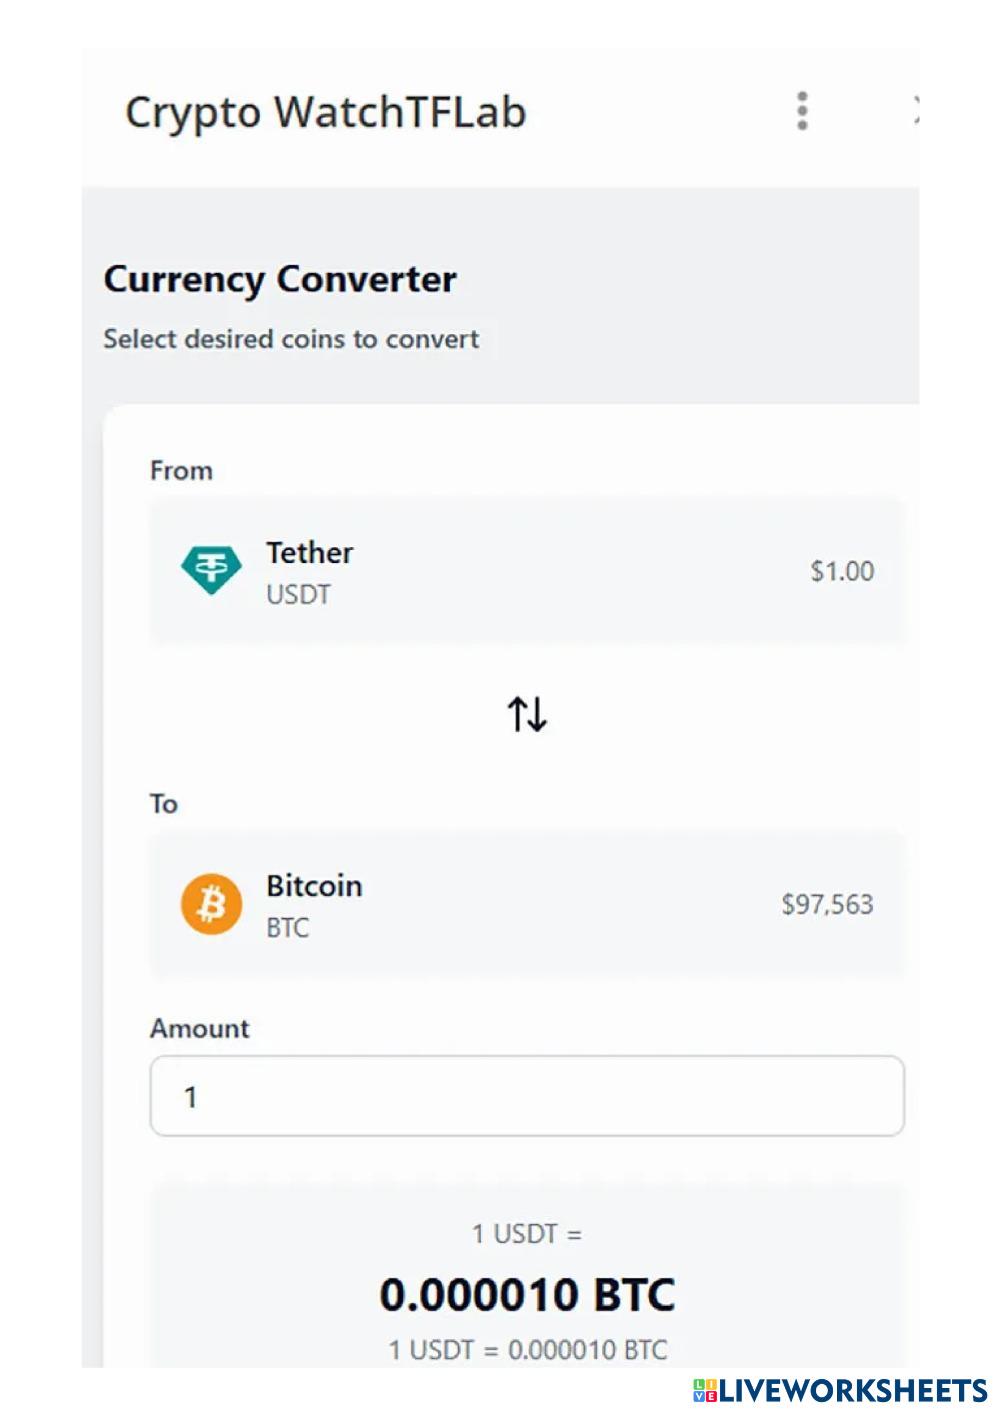Click the 'Select desired coins to convert' subtitle

(x=291, y=339)
